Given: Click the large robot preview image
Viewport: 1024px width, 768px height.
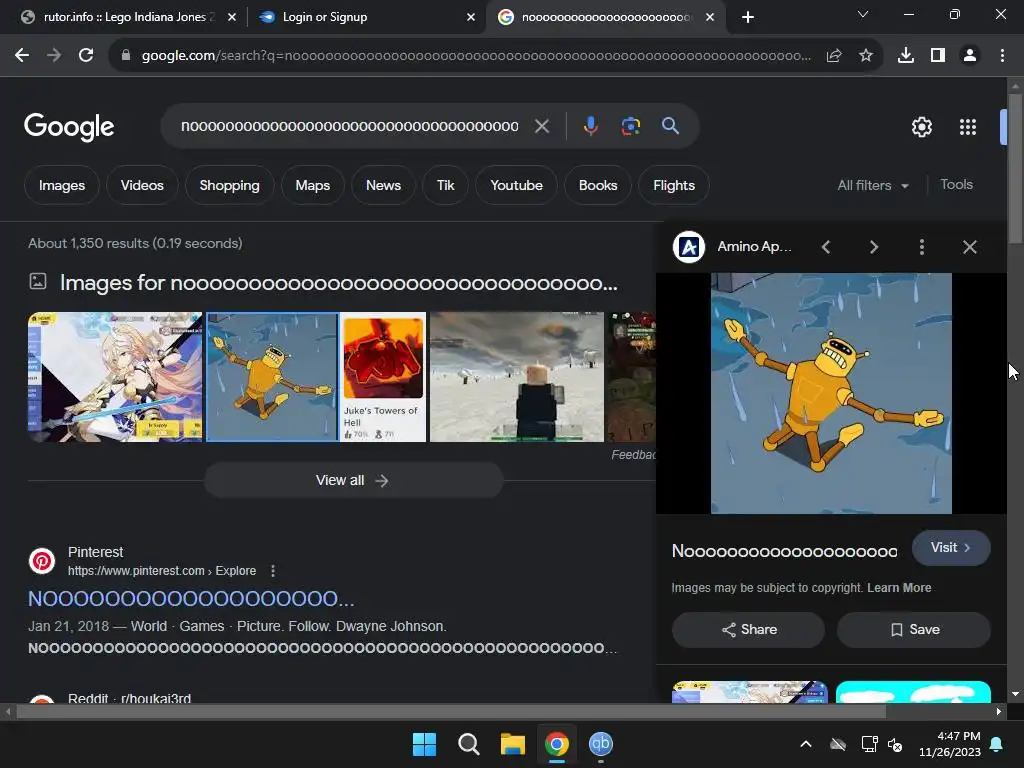Looking at the screenshot, I should point(831,393).
